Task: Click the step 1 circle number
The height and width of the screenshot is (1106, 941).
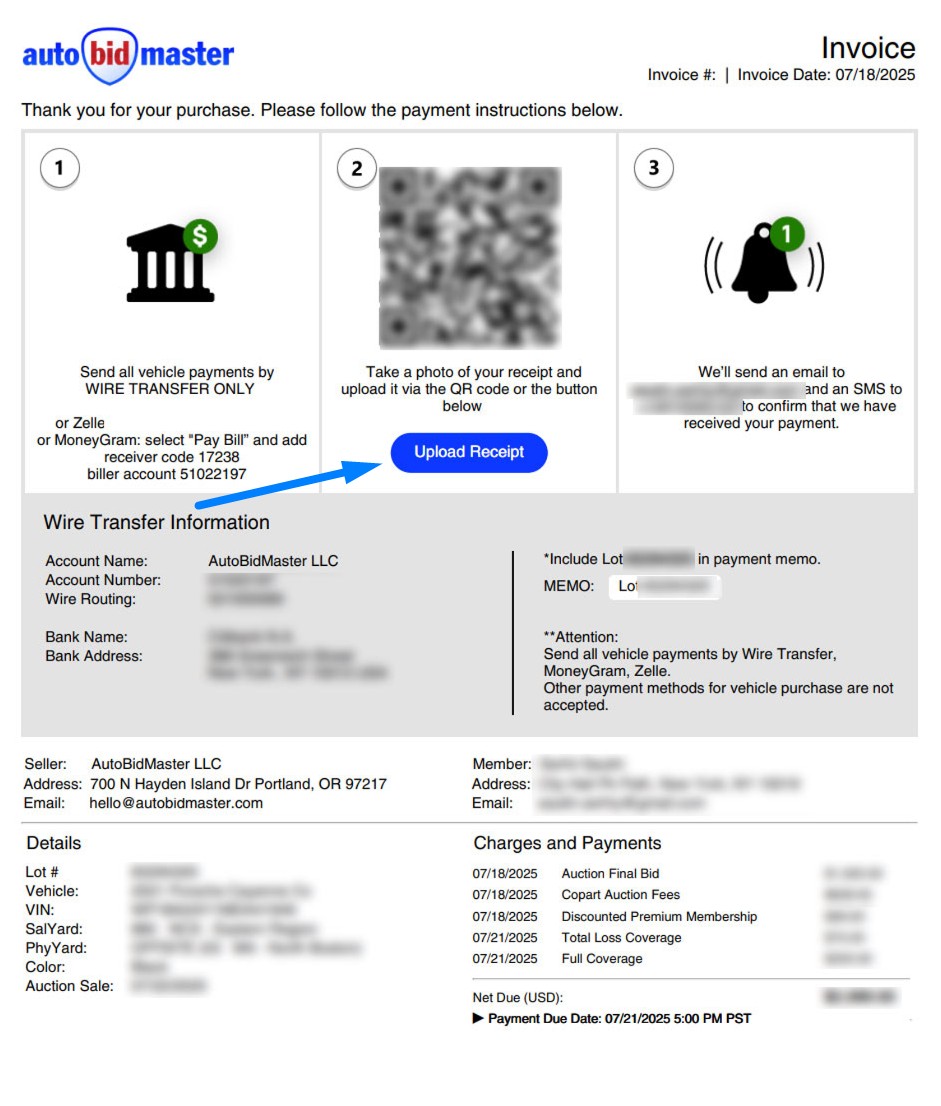Action: 59,168
